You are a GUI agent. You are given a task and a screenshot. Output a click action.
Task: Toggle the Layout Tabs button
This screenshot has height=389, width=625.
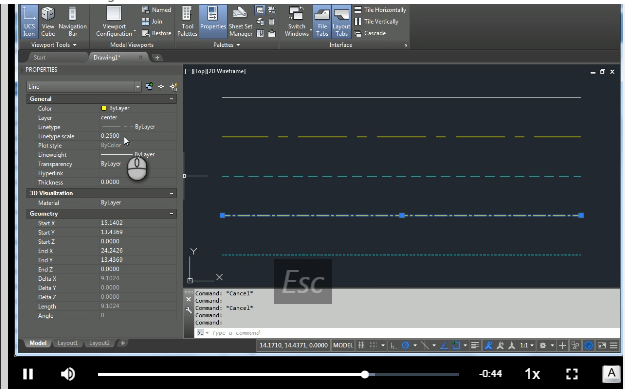tap(341, 22)
